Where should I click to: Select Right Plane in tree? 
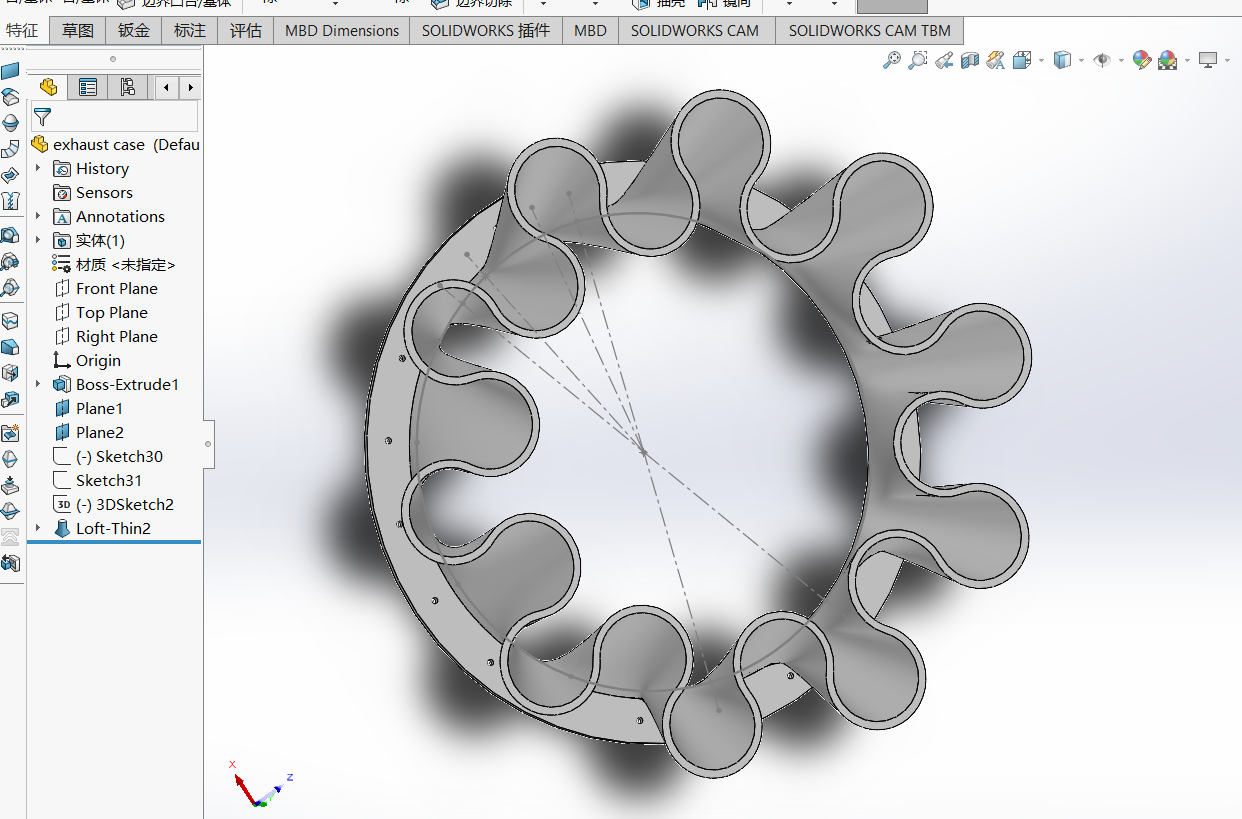pos(105,336)
